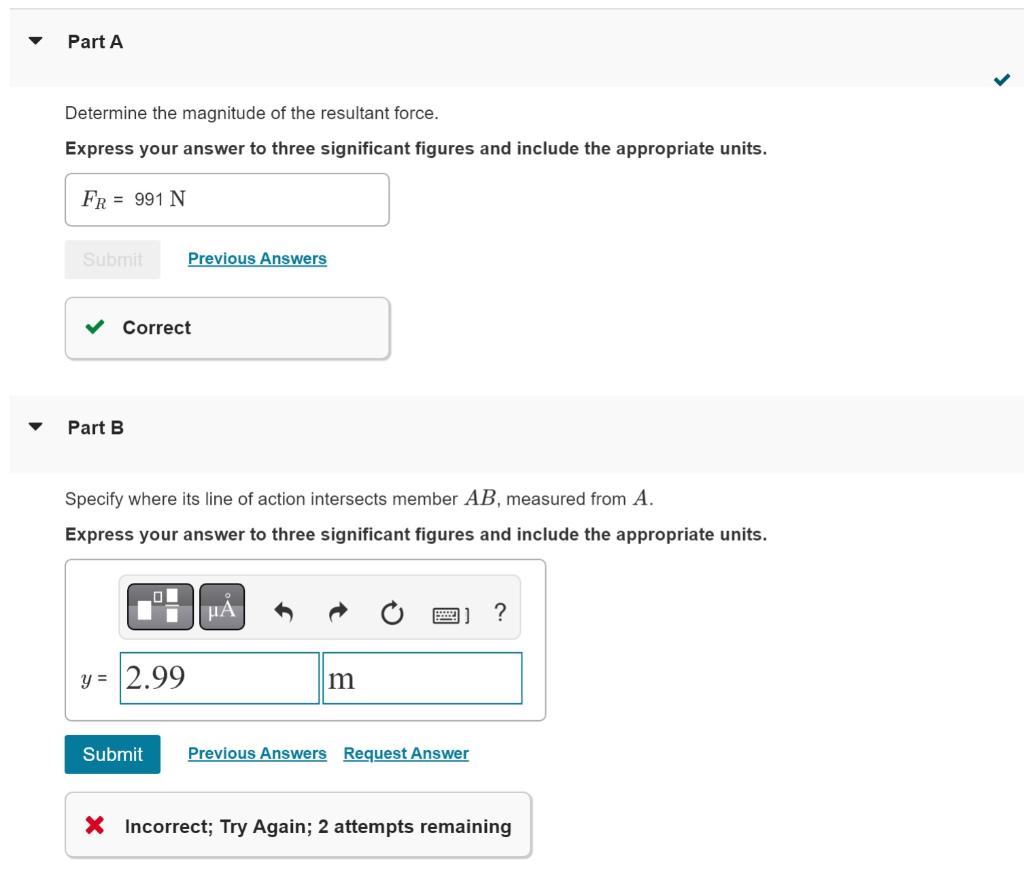Screen dimensions: 1024x895
Task: Open the math templates palette icon
Action: [x=156, y=604]
